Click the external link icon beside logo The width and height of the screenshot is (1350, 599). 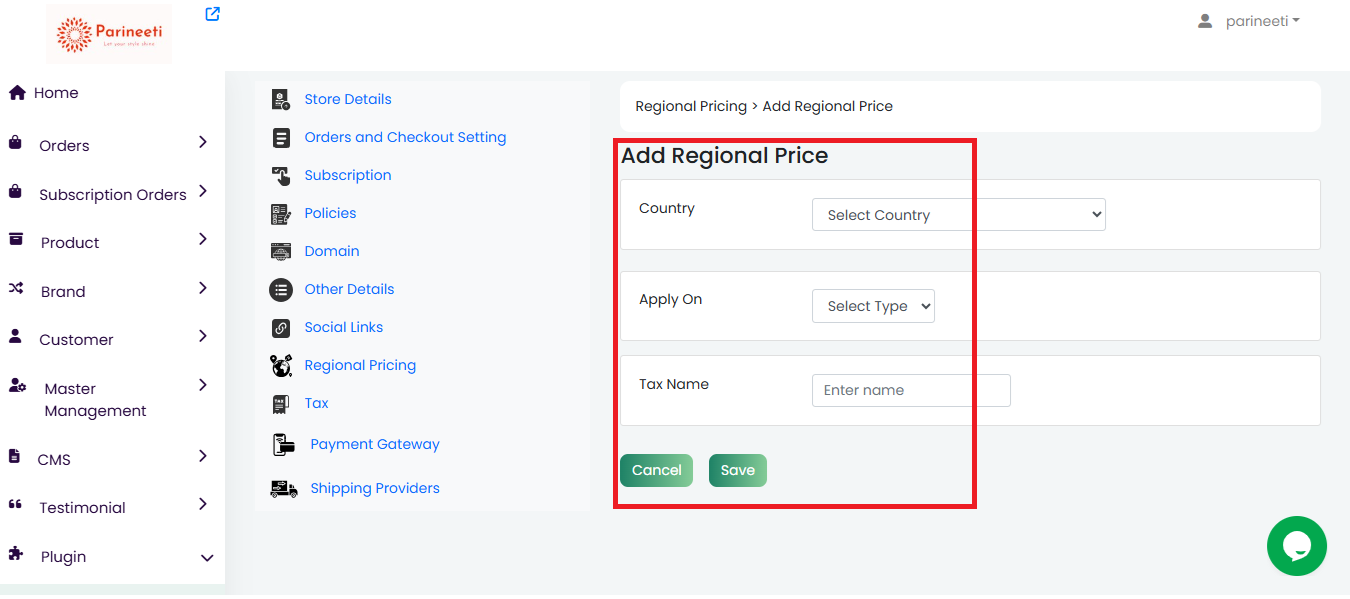tap(212, 14)
